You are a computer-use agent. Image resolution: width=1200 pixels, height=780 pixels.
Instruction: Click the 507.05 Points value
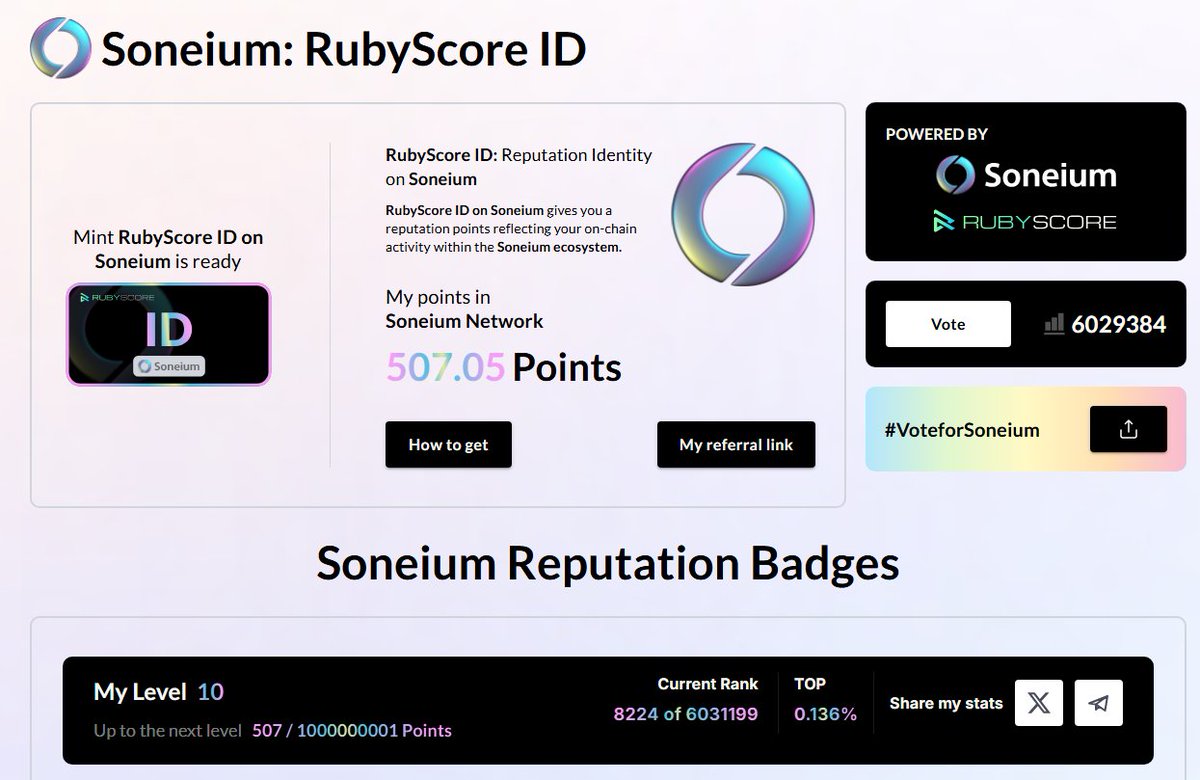tap(504, 367)
